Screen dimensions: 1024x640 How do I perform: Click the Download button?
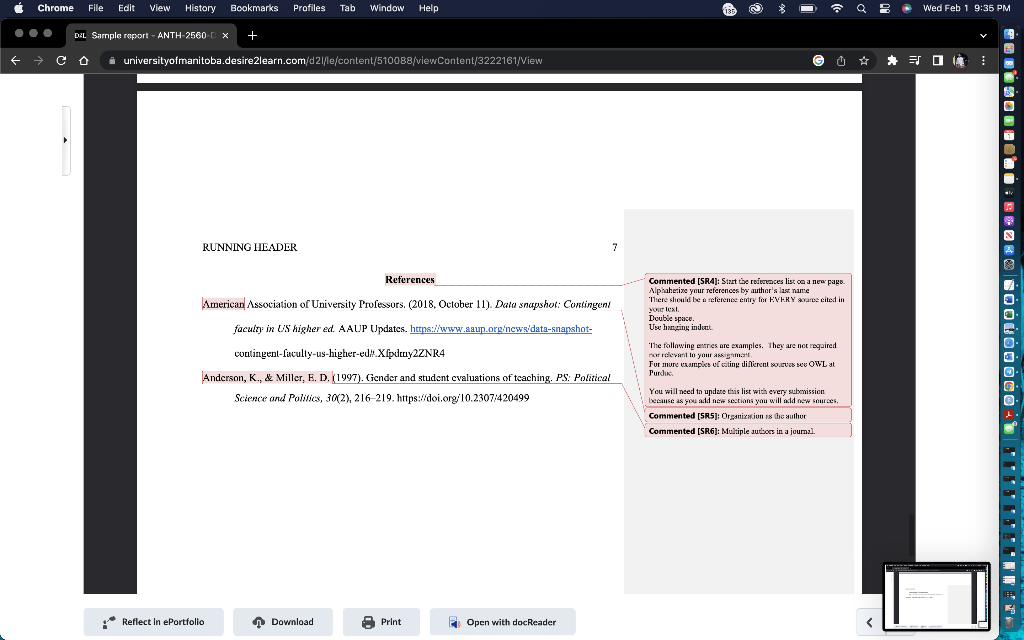coord(282,621)
